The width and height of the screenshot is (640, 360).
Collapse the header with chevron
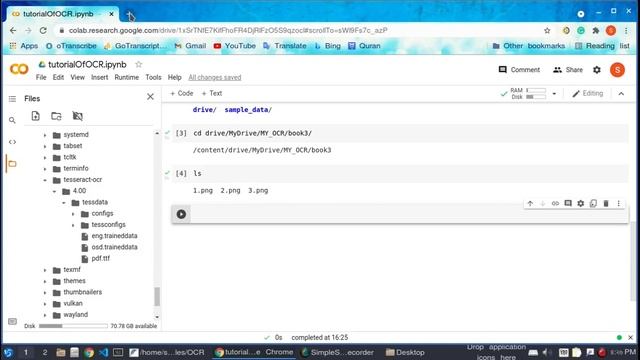click(621, 94)
